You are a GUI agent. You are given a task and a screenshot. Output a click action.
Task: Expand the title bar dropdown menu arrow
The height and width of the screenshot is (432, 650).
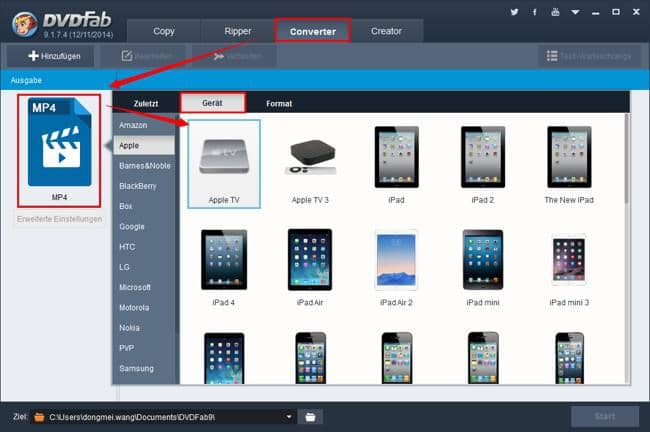[x=575, y=12]
